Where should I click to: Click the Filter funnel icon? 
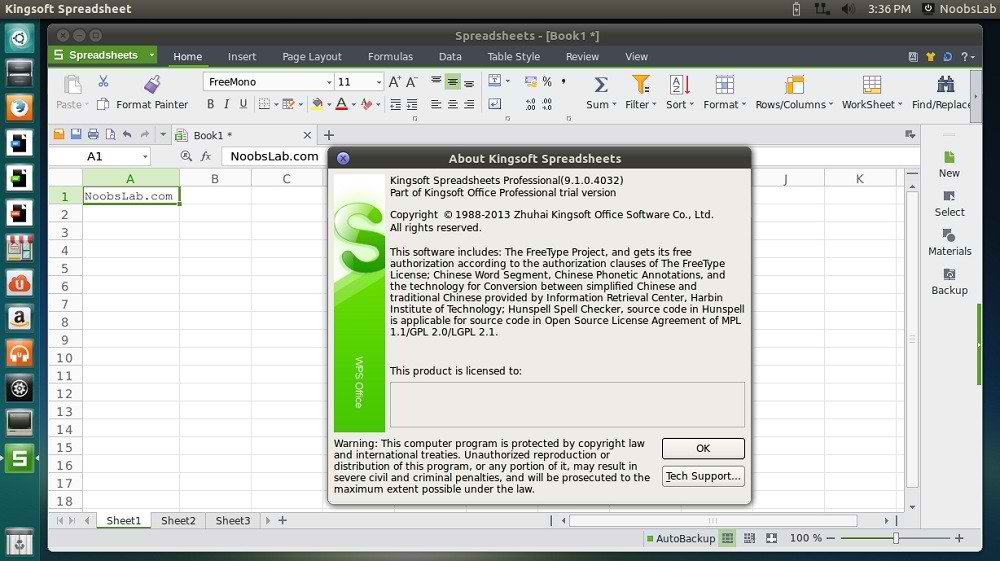[x=640, y=84]
